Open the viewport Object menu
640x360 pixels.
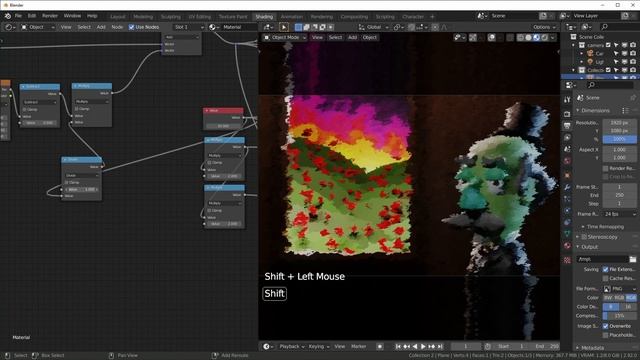369,38
